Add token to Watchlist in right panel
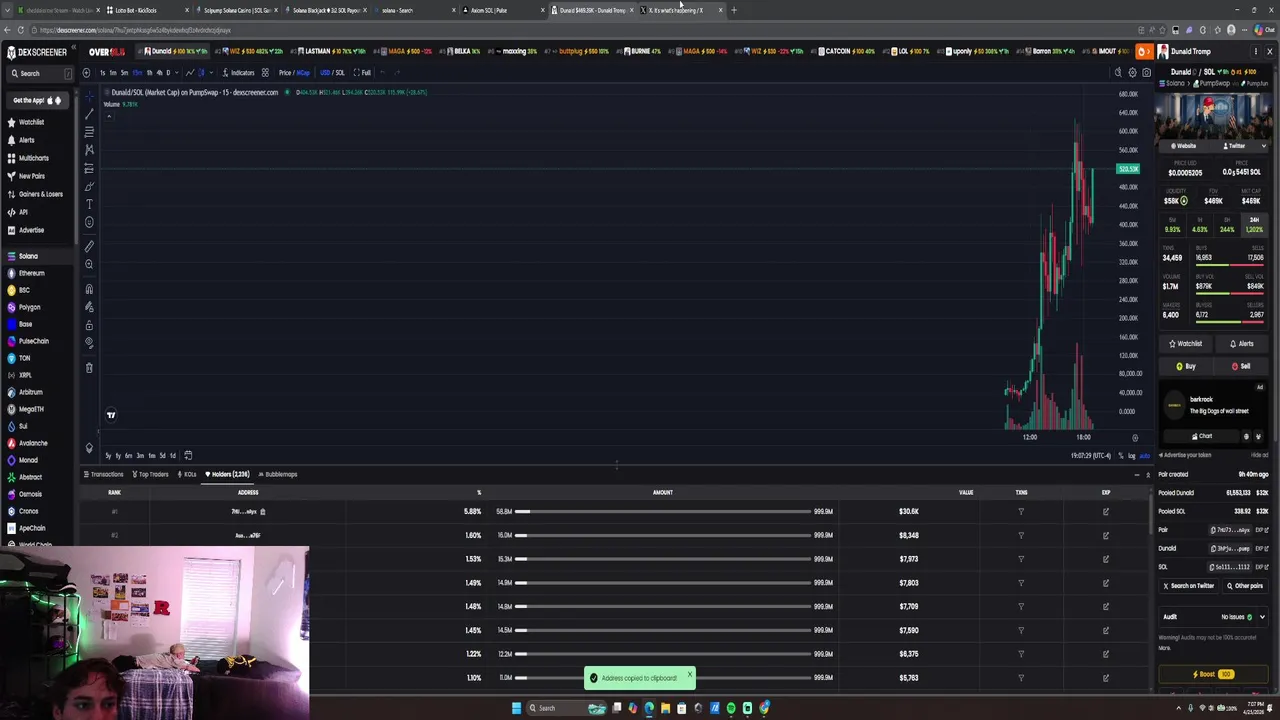 point(1185,344)
